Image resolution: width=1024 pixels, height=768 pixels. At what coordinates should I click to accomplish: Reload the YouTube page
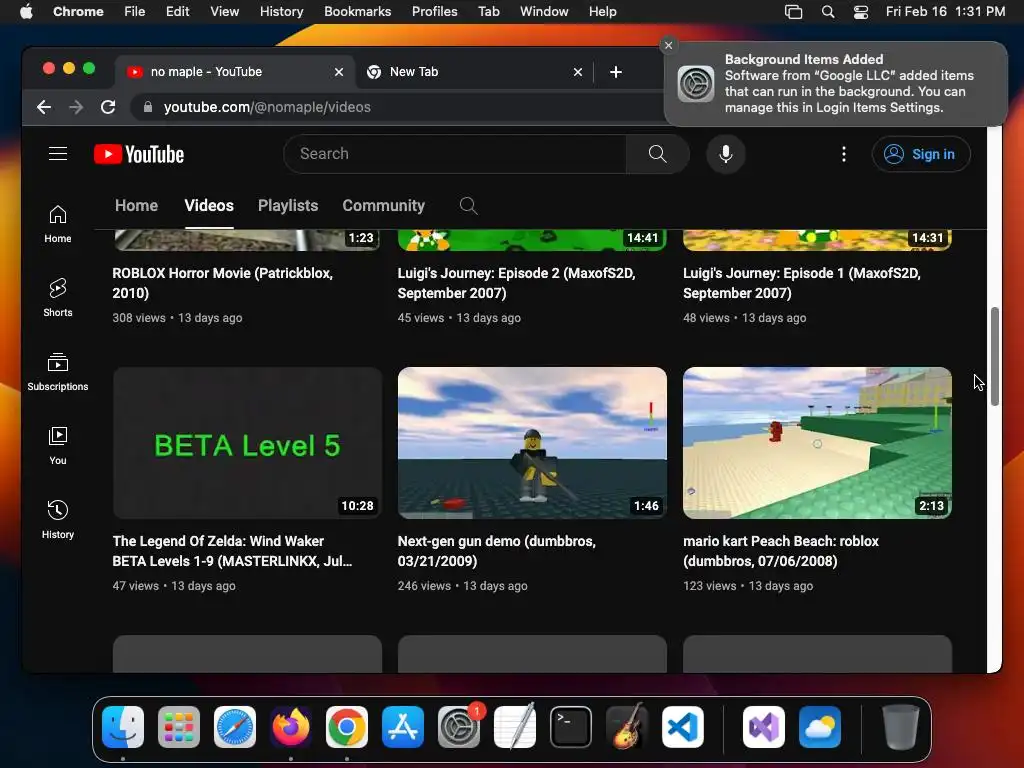pos(108,107)
